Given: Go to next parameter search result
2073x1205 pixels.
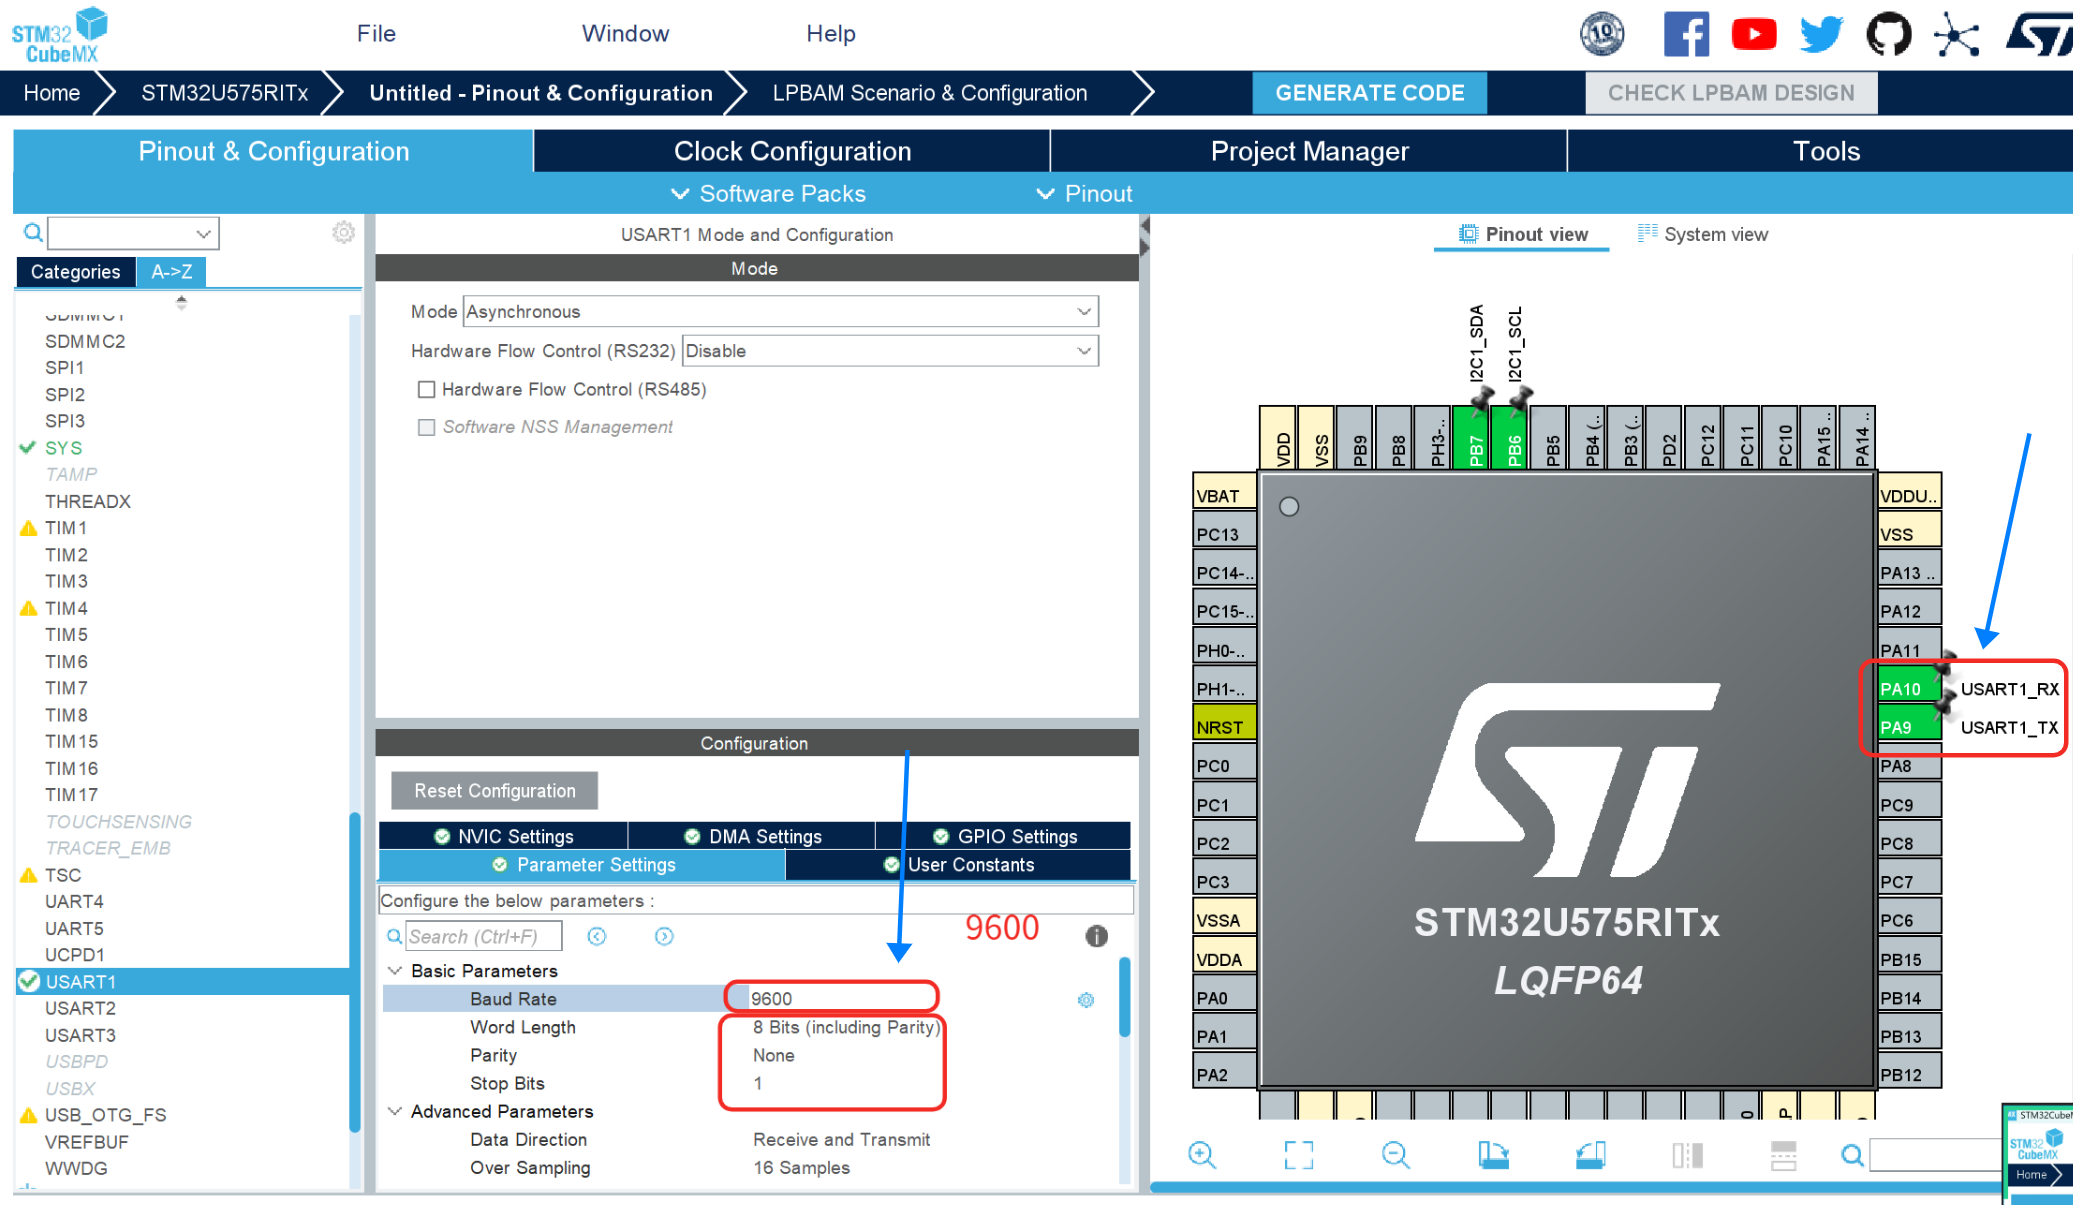Looking at the screenshot, I should click(664, 936).
